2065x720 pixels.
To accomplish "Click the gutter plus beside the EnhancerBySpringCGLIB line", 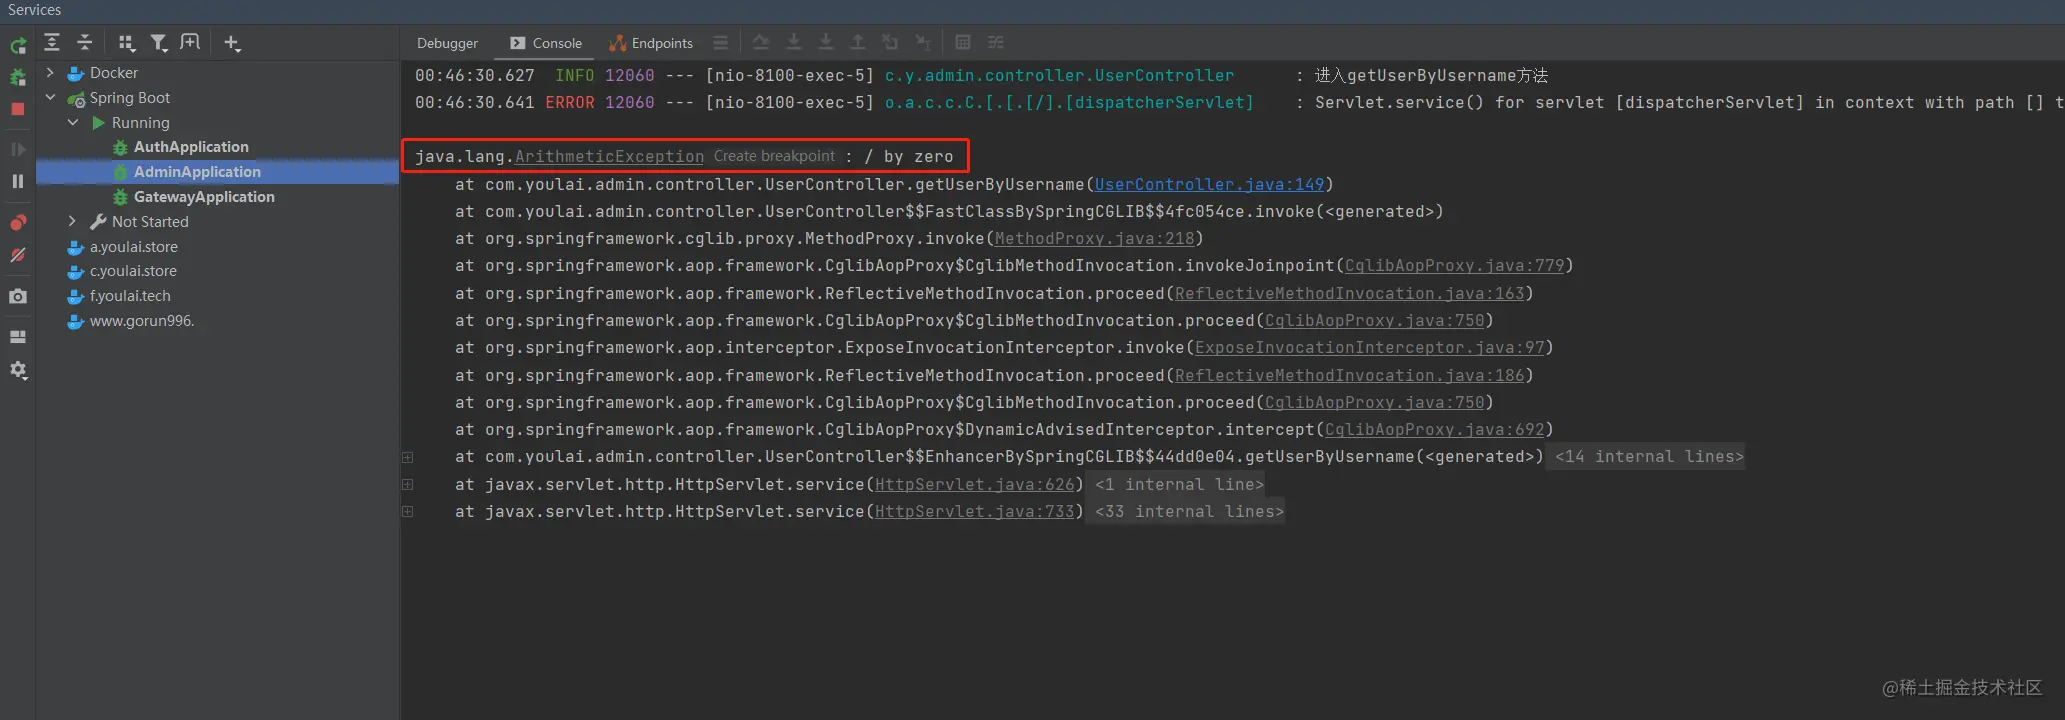I will pyautogui.click(x=408, y=458).
